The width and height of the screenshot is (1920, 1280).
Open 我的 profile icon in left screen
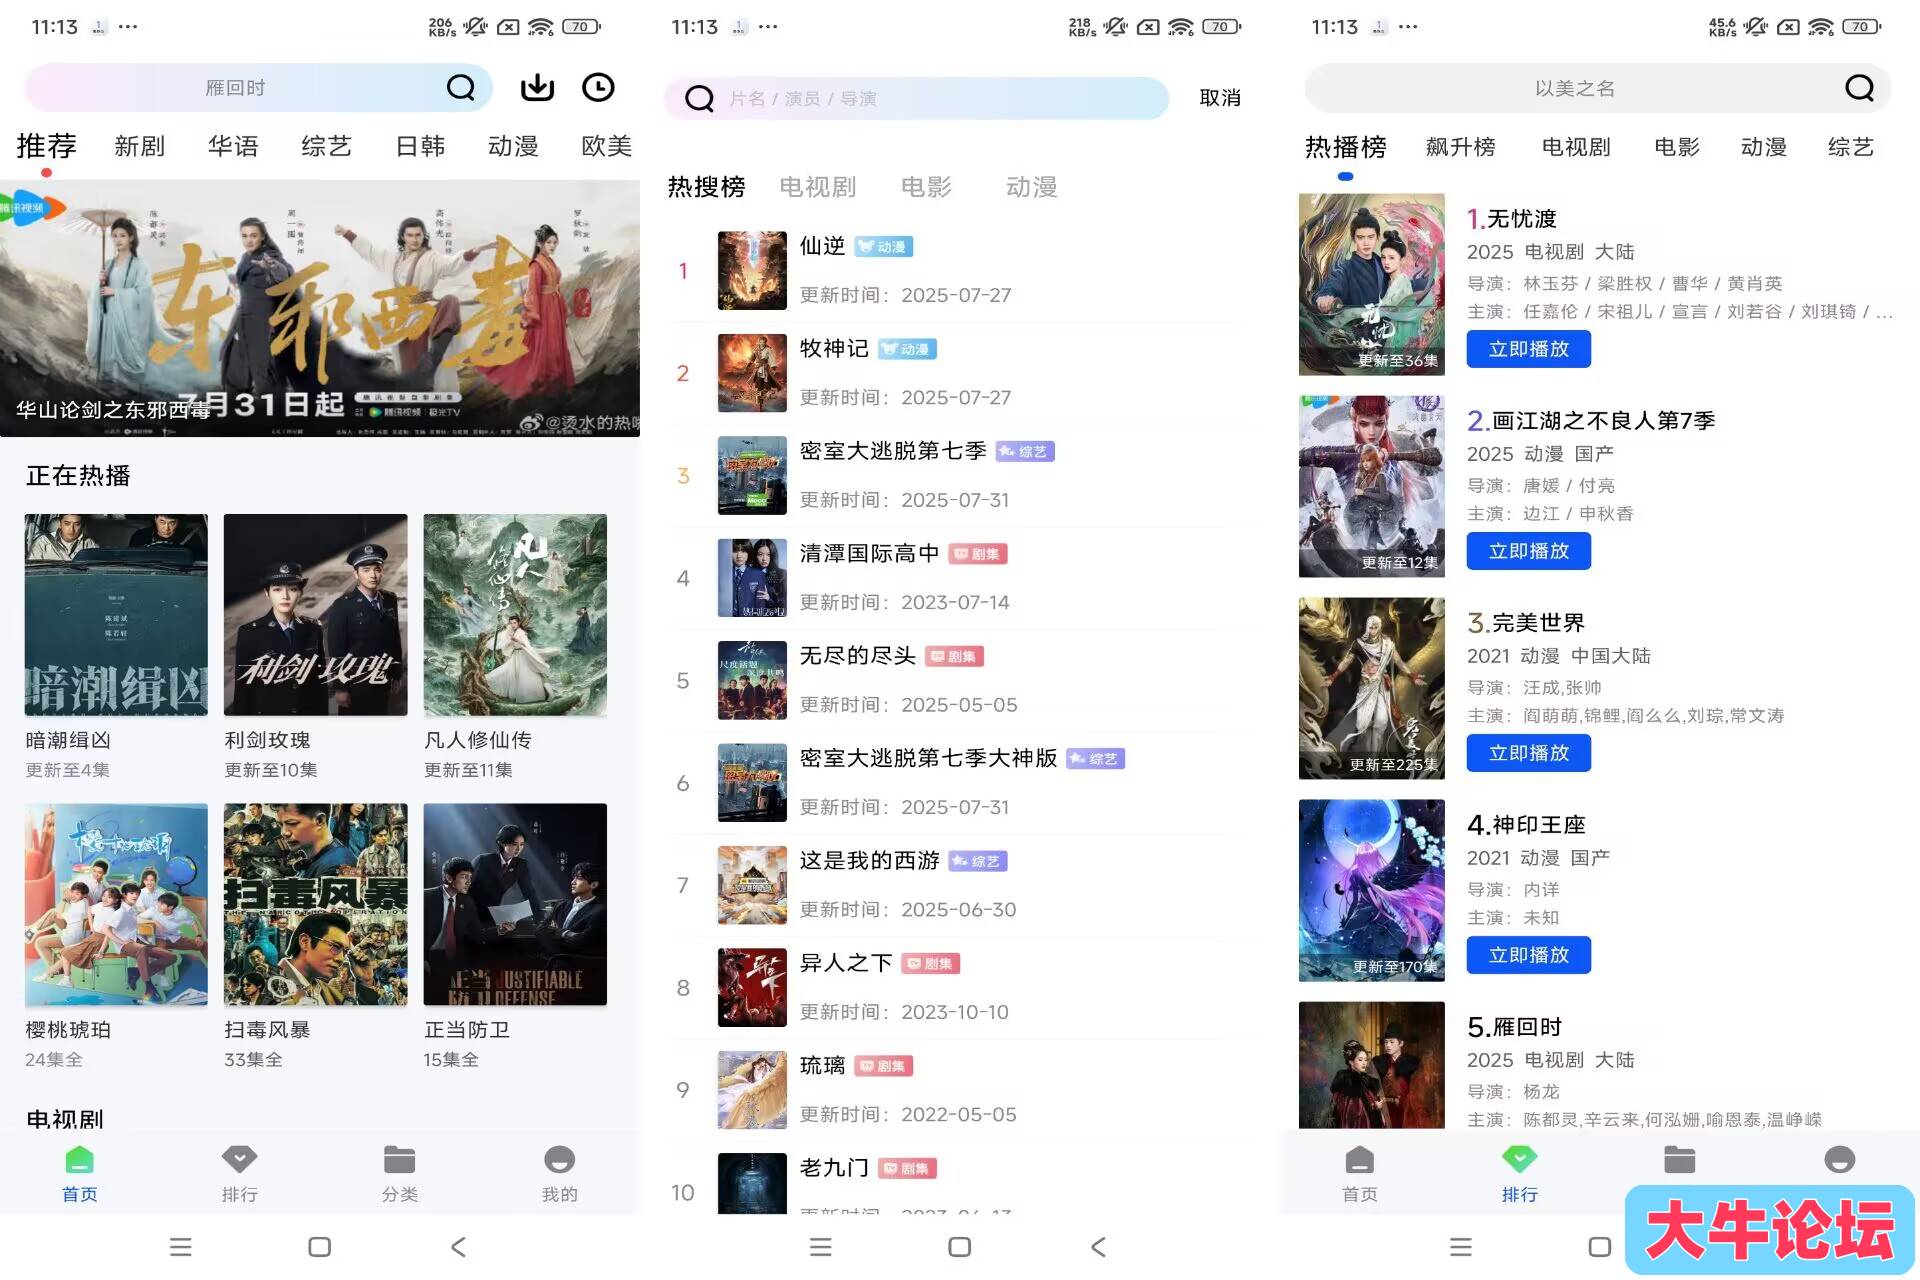[x=559, y=1160]
